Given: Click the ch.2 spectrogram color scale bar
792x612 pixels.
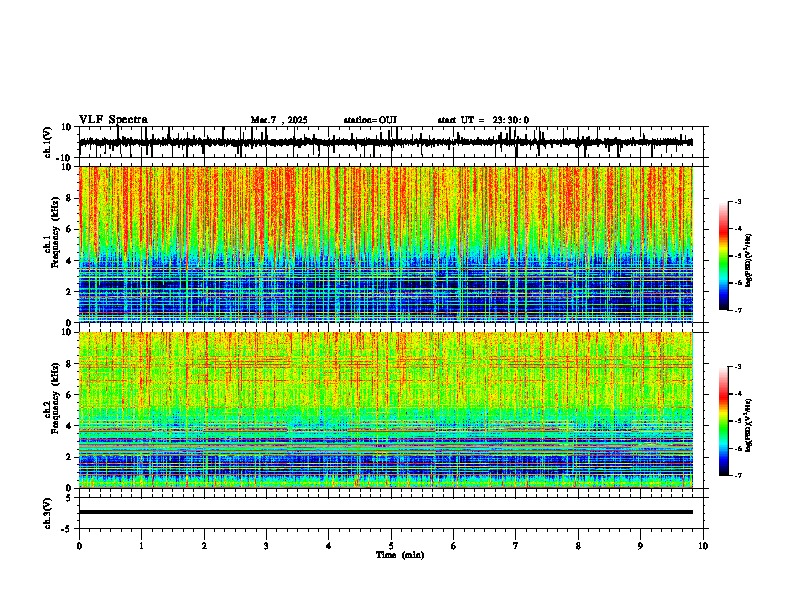Looking at the screenshot, I should 724,421.
